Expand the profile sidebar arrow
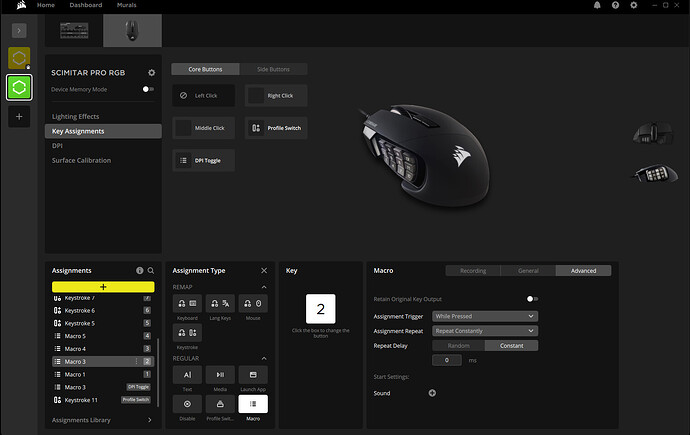Image resolution: width=690 pixels, height=435 pixels. (19, 30)
